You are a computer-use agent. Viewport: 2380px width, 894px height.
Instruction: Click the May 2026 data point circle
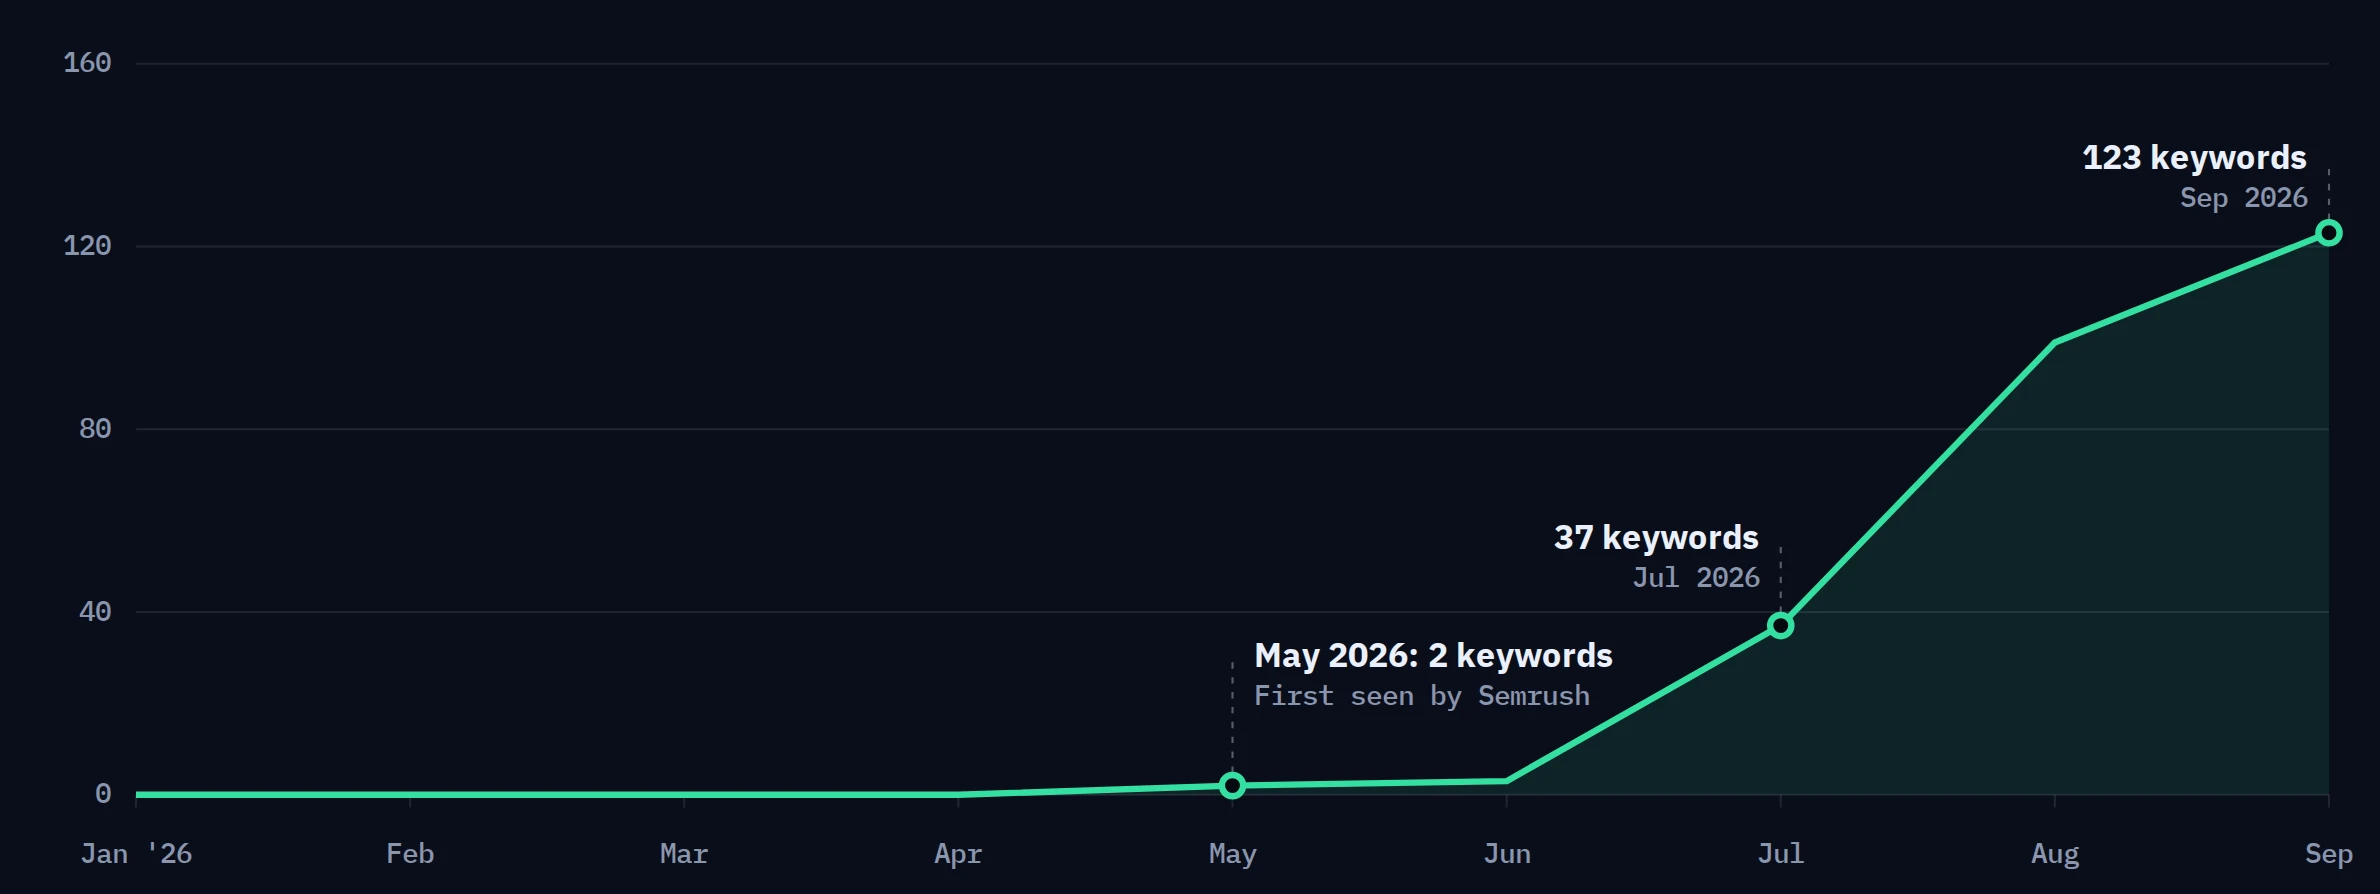(x=1232, y=786)
